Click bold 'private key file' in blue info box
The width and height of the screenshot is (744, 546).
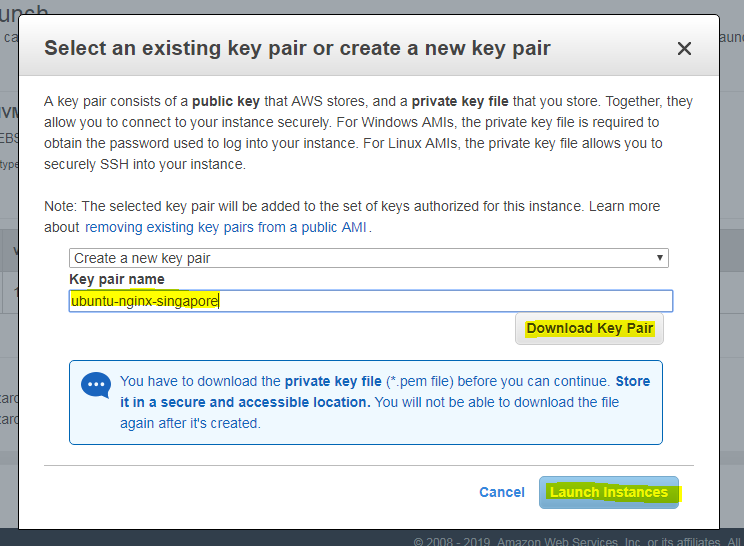coord(333,381)
